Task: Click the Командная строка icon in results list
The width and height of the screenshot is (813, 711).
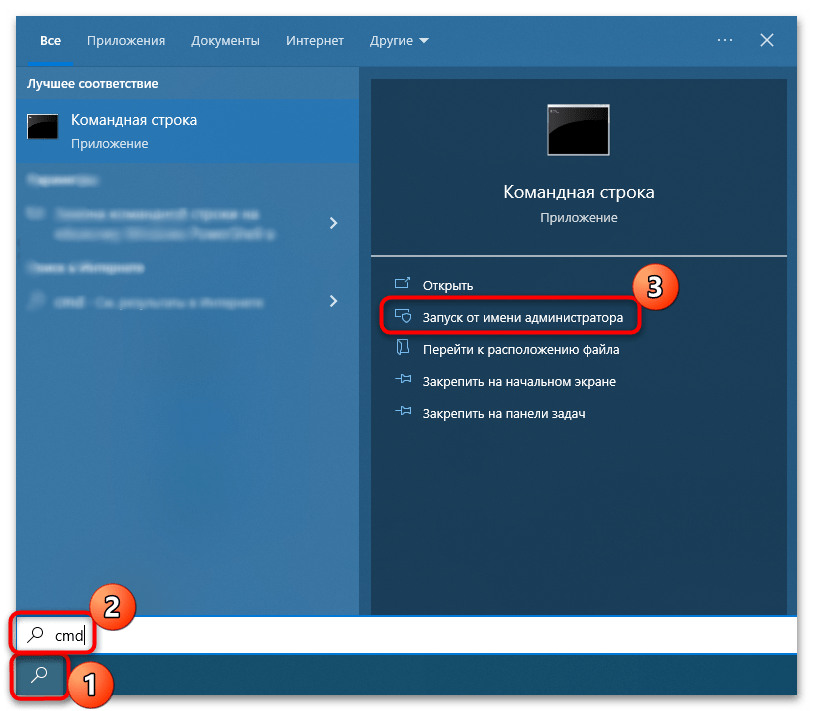Action: point(43,127)
